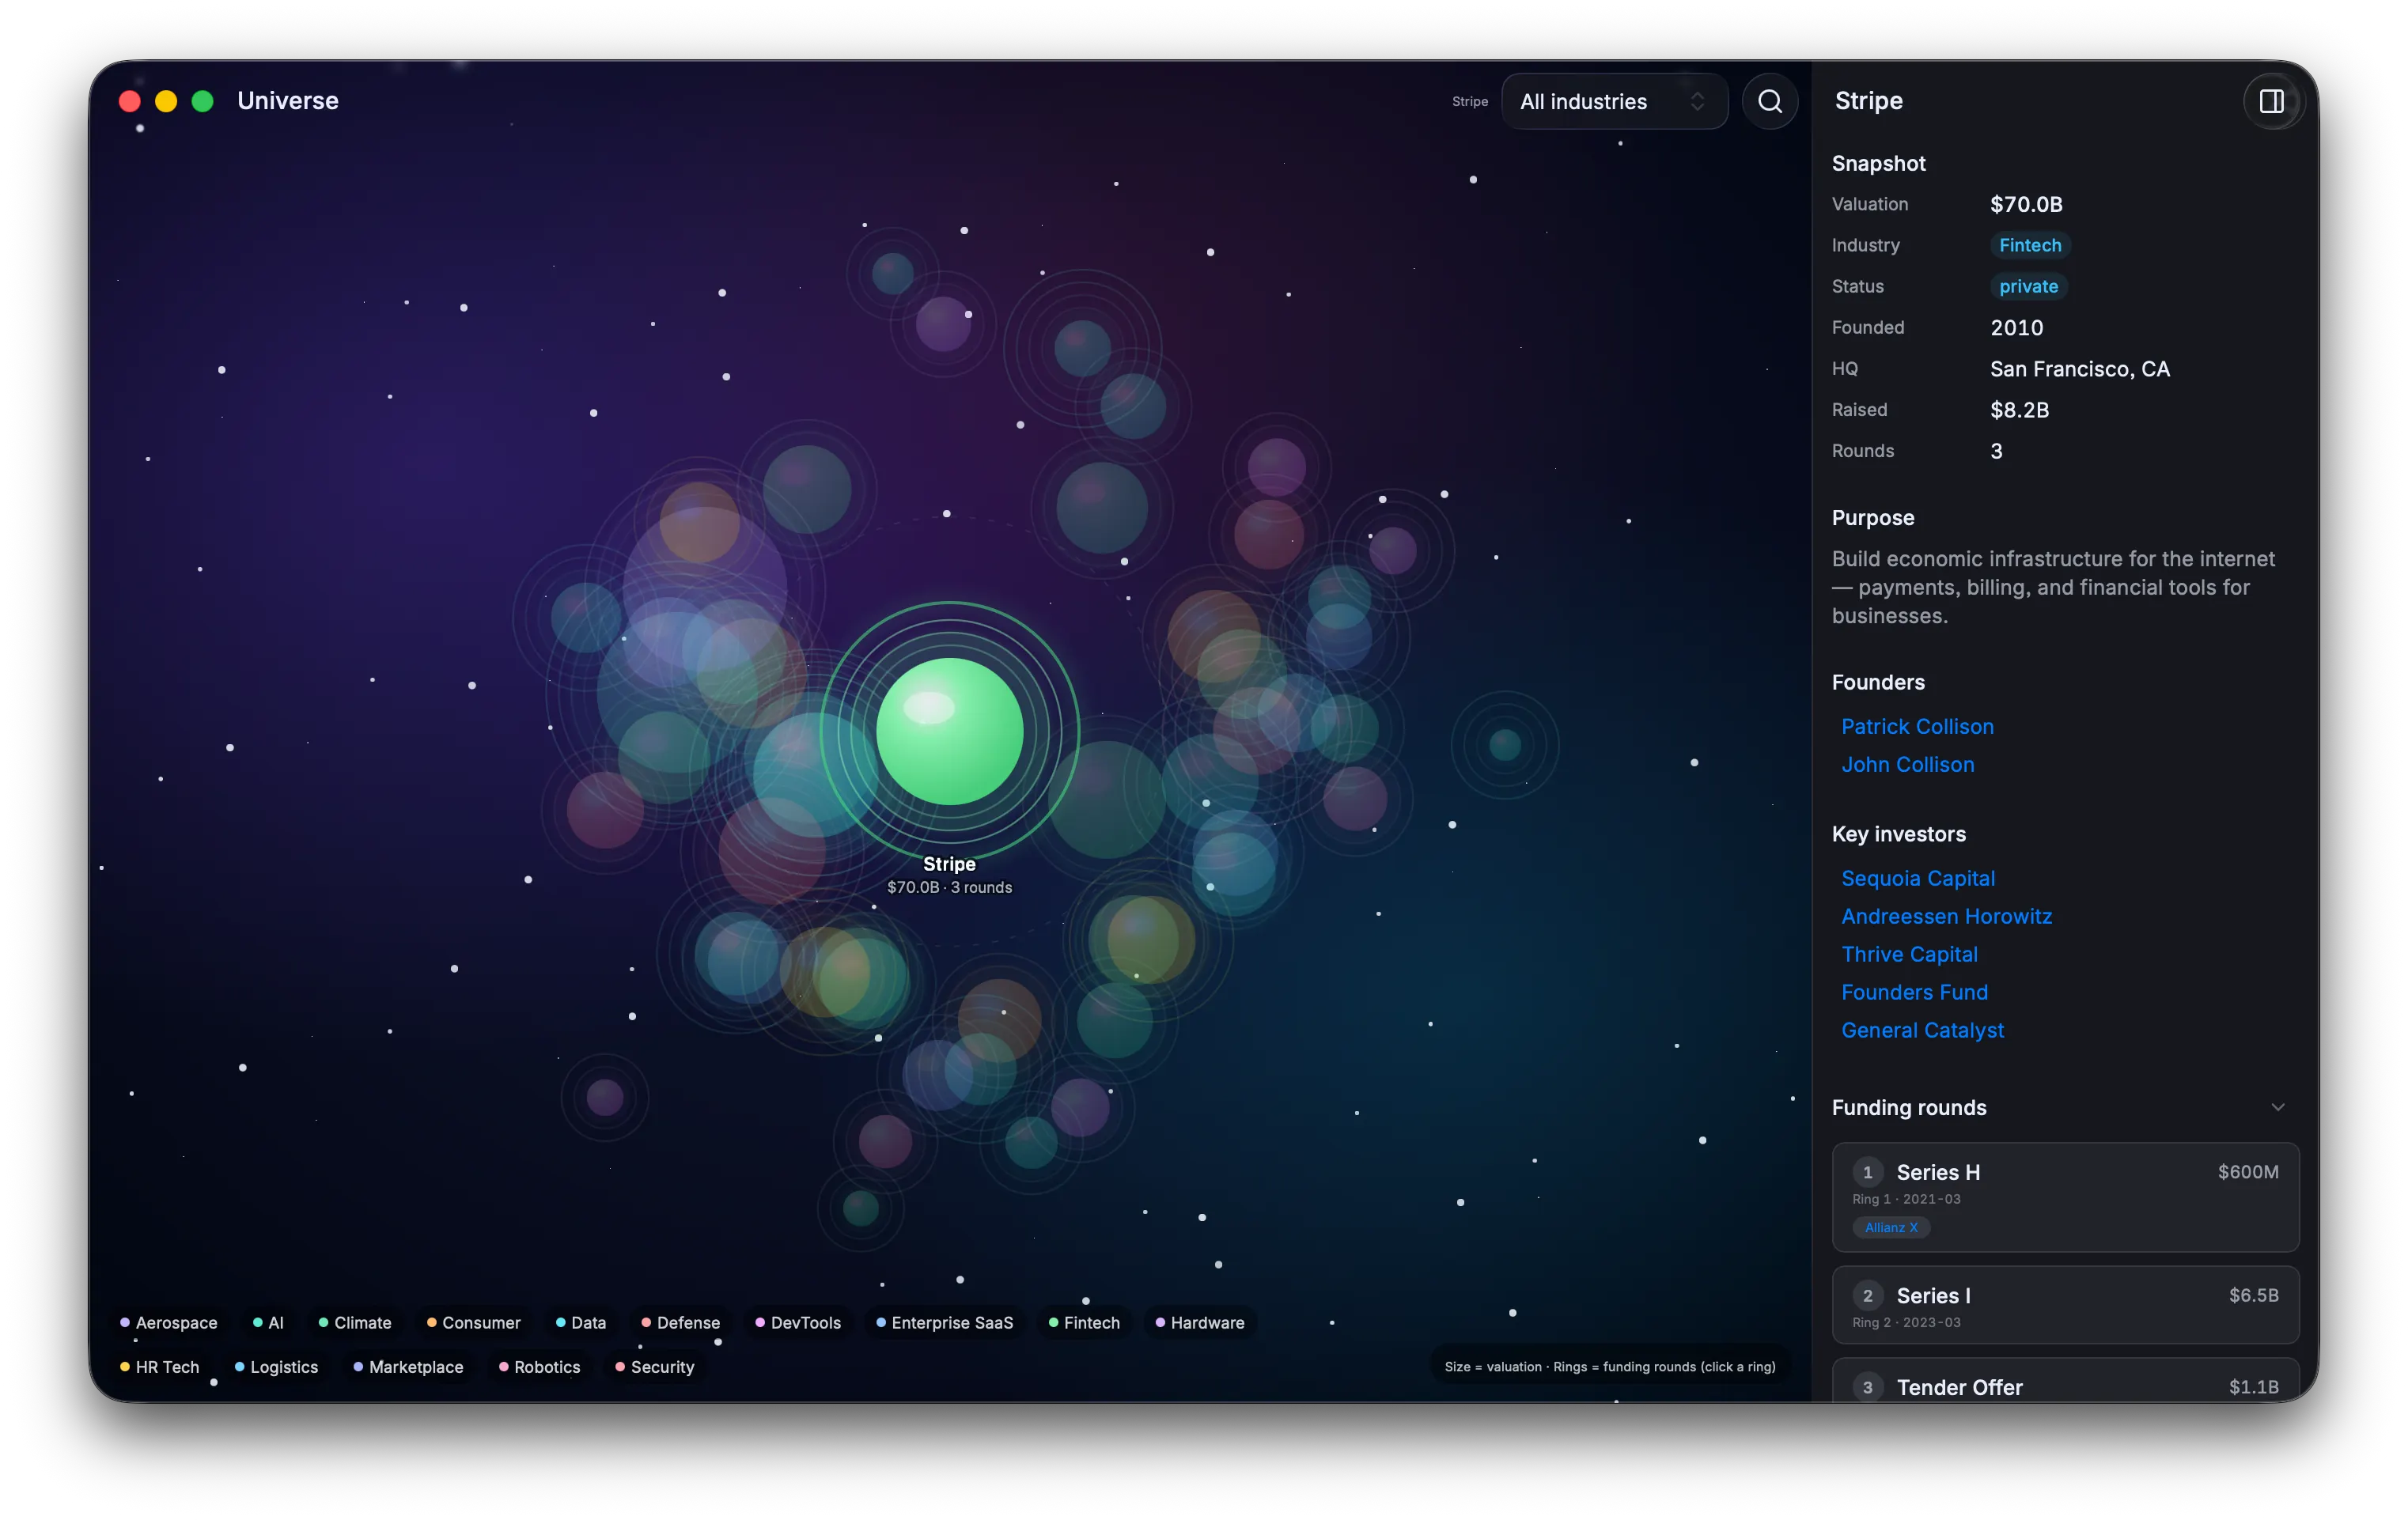Click the 2010 founded year value

(2016, 328)
